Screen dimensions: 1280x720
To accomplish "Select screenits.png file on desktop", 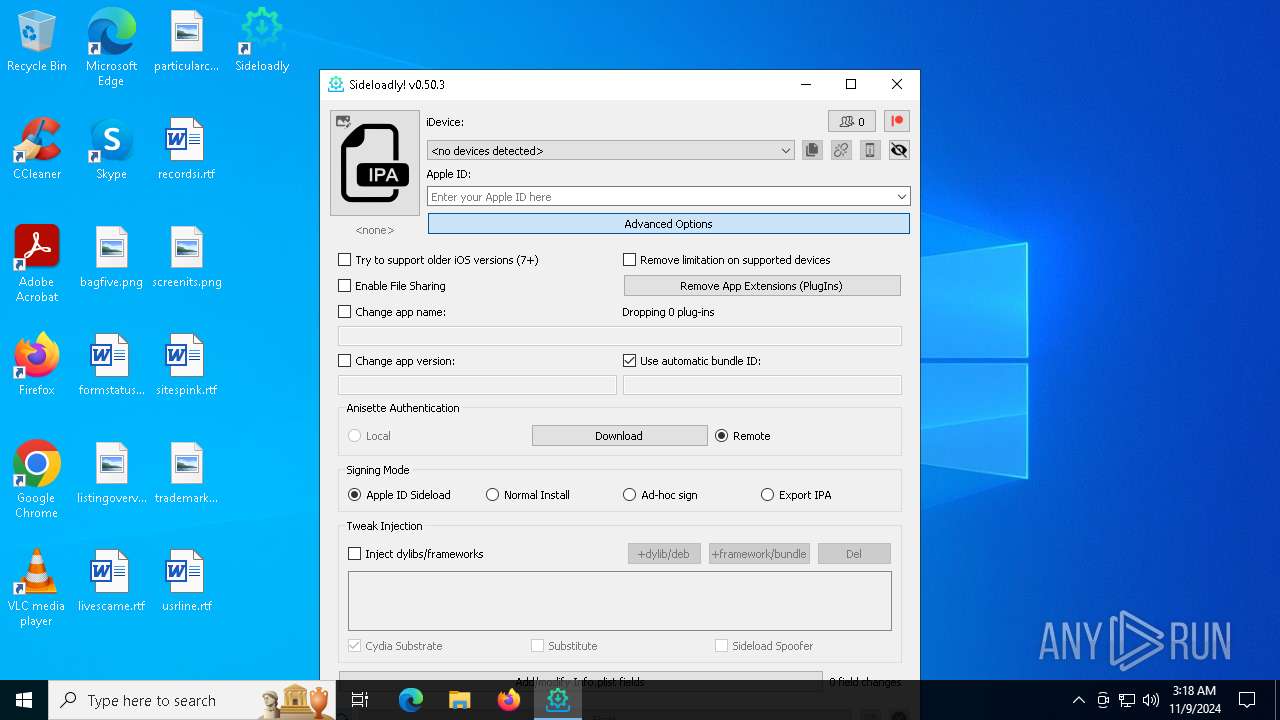I will pos(186,258).
